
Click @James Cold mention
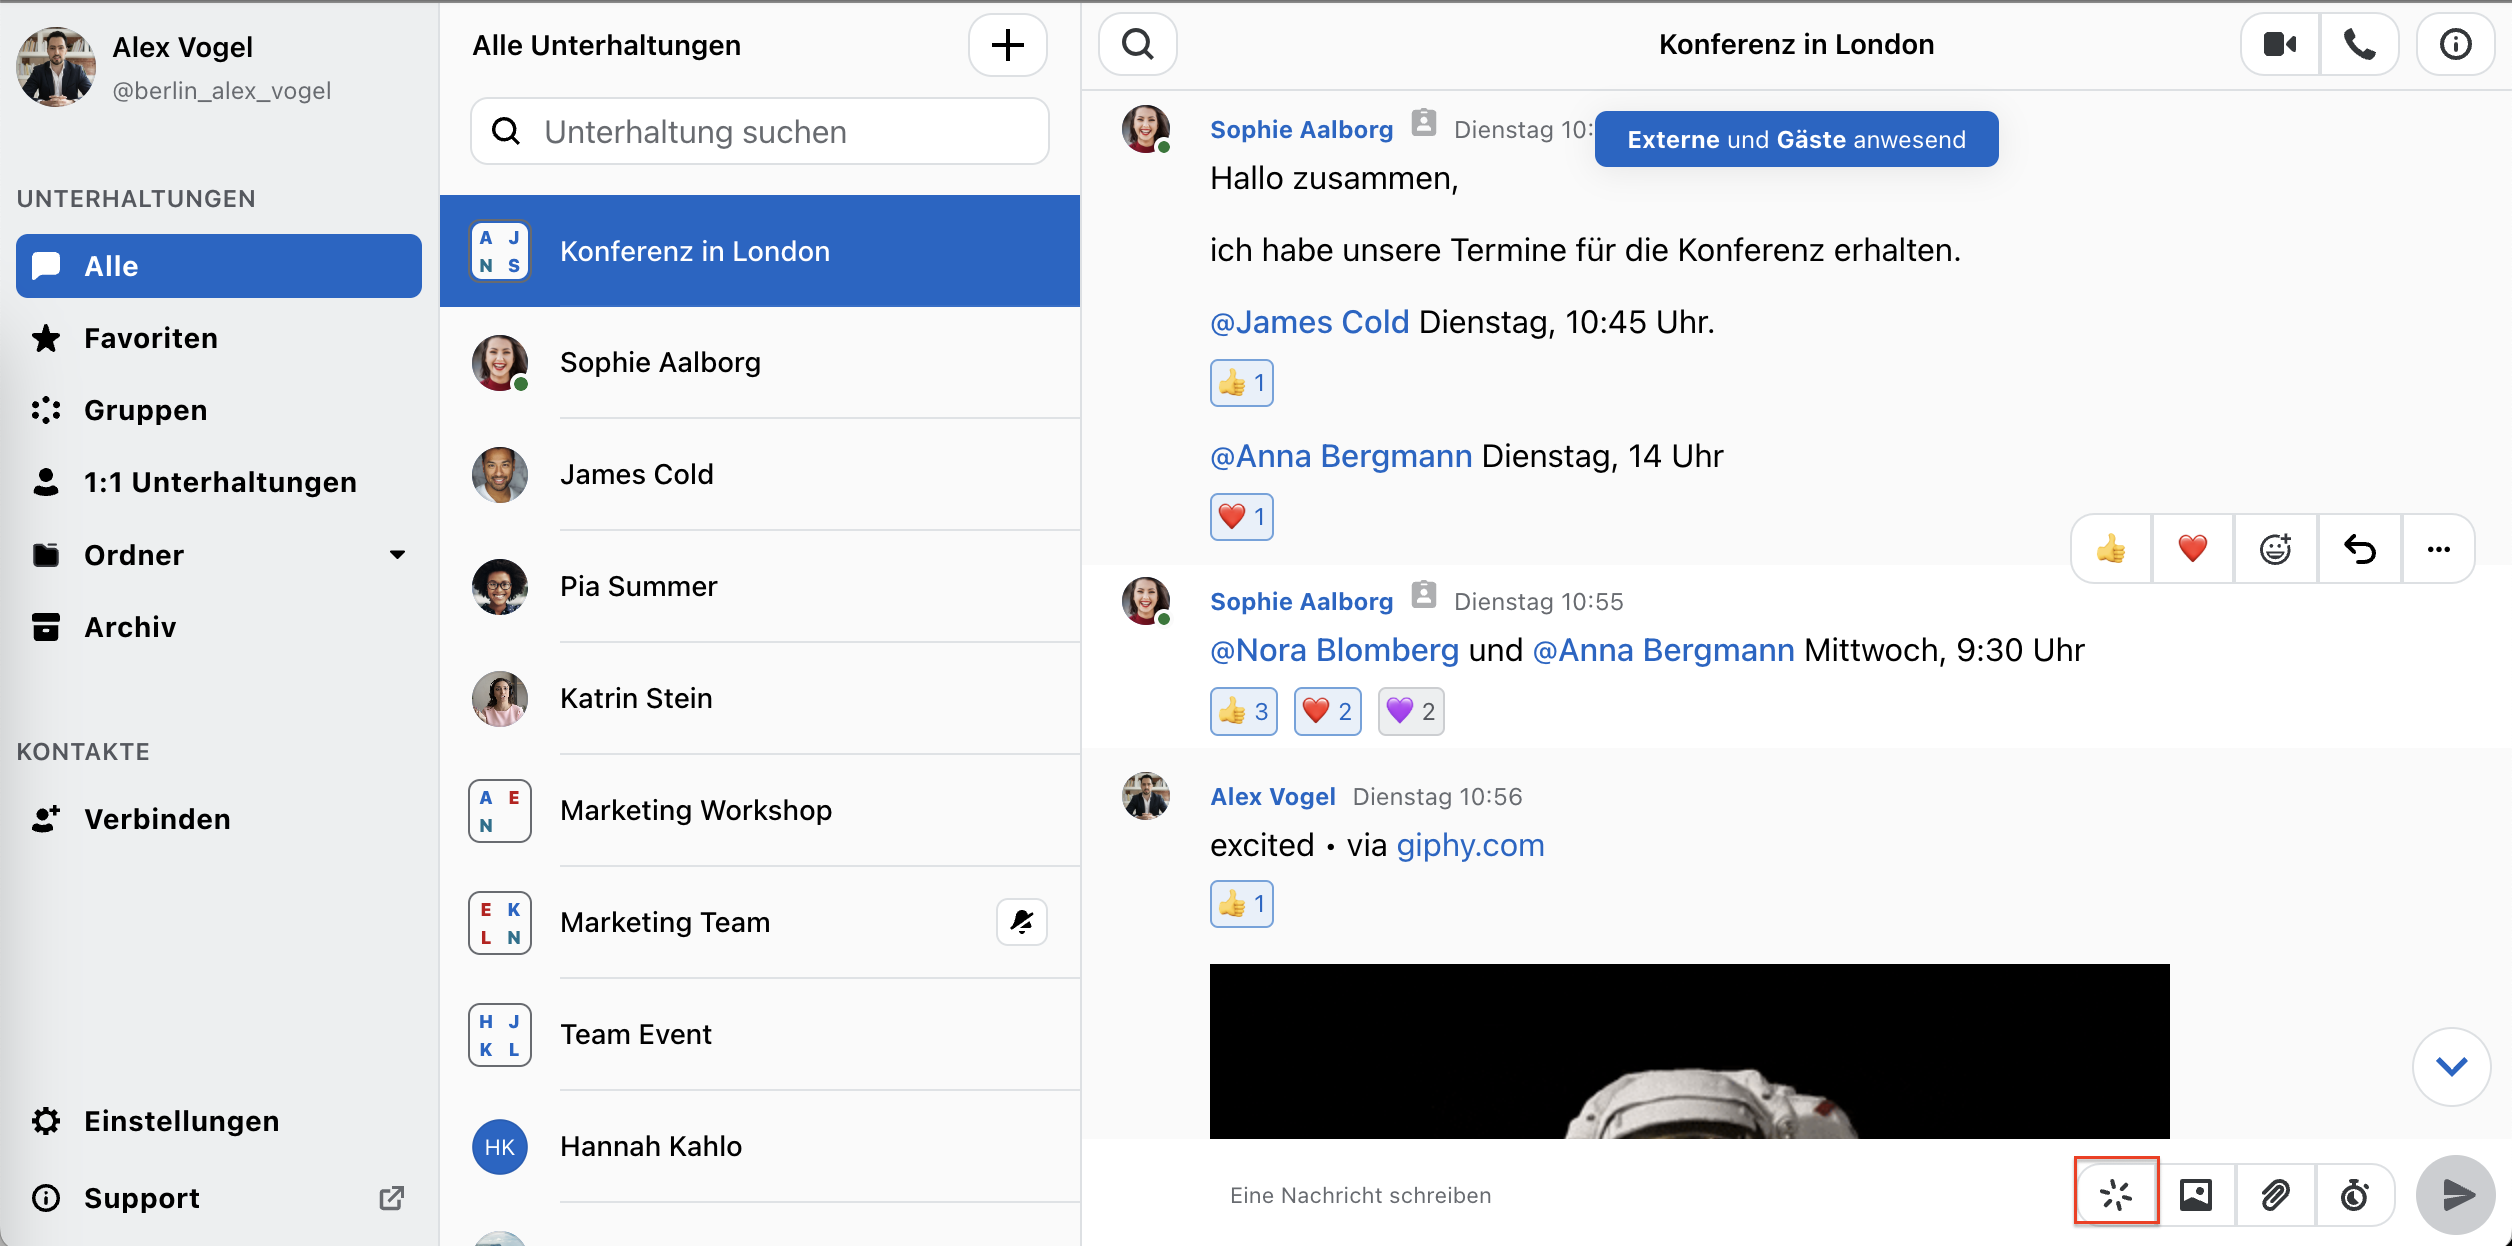1309,322
